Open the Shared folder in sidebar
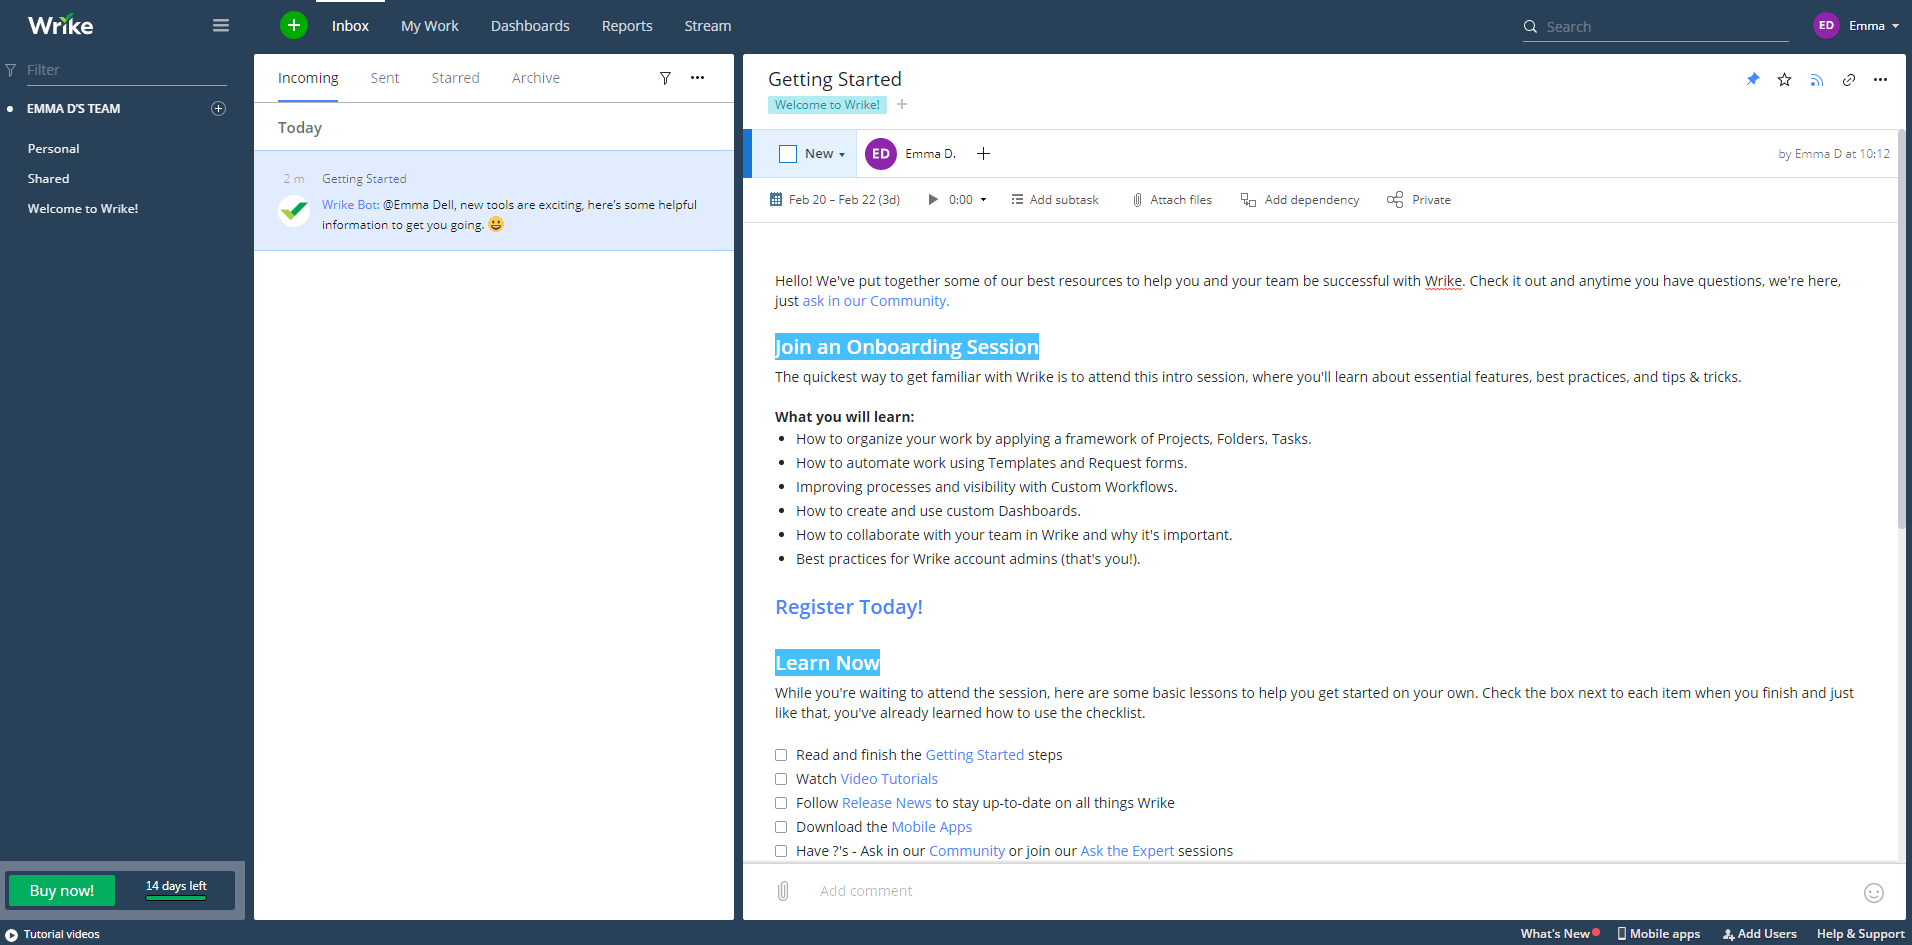This screenshot has height=945, width=1912. 49,179
